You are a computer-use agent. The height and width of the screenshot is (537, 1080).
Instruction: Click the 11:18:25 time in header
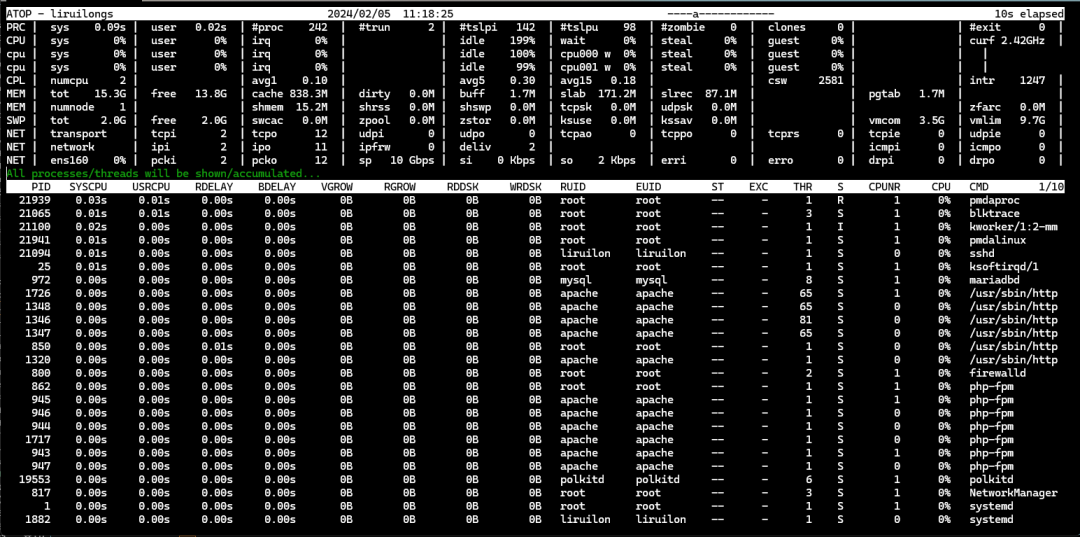[x=428, y=14]
